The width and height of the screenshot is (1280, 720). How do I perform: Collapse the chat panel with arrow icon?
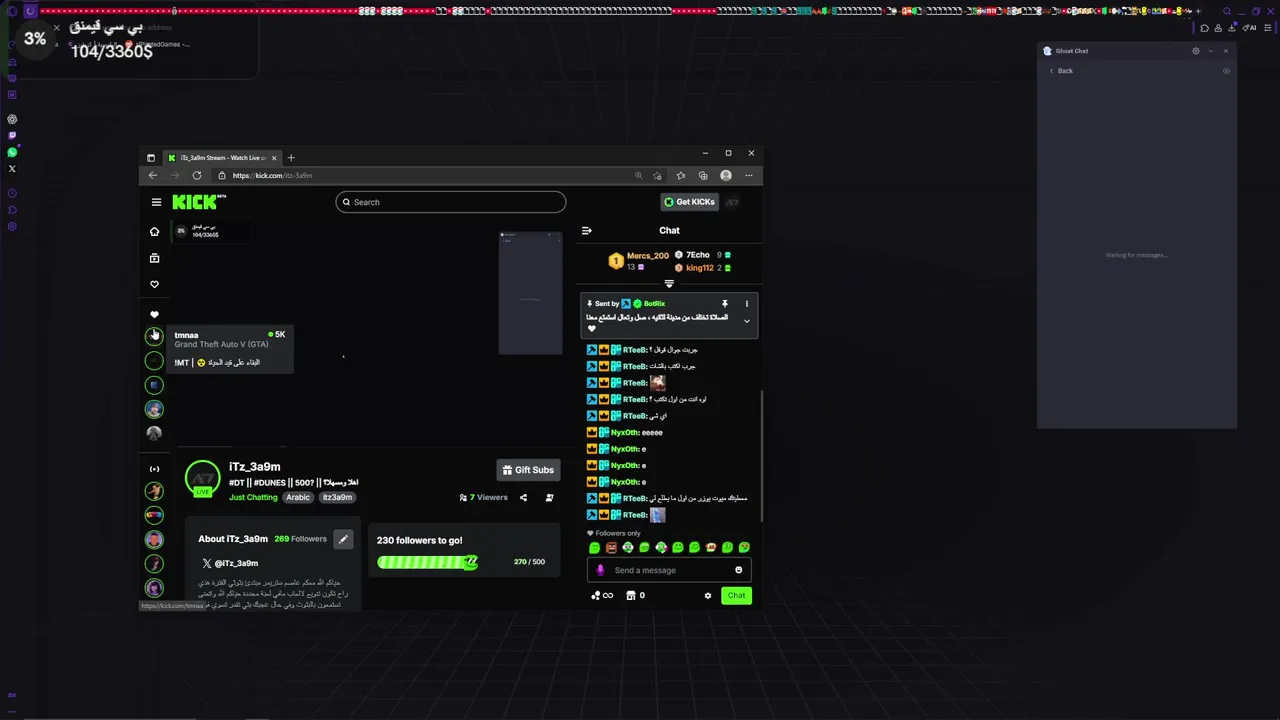click(x=587, y=230)
